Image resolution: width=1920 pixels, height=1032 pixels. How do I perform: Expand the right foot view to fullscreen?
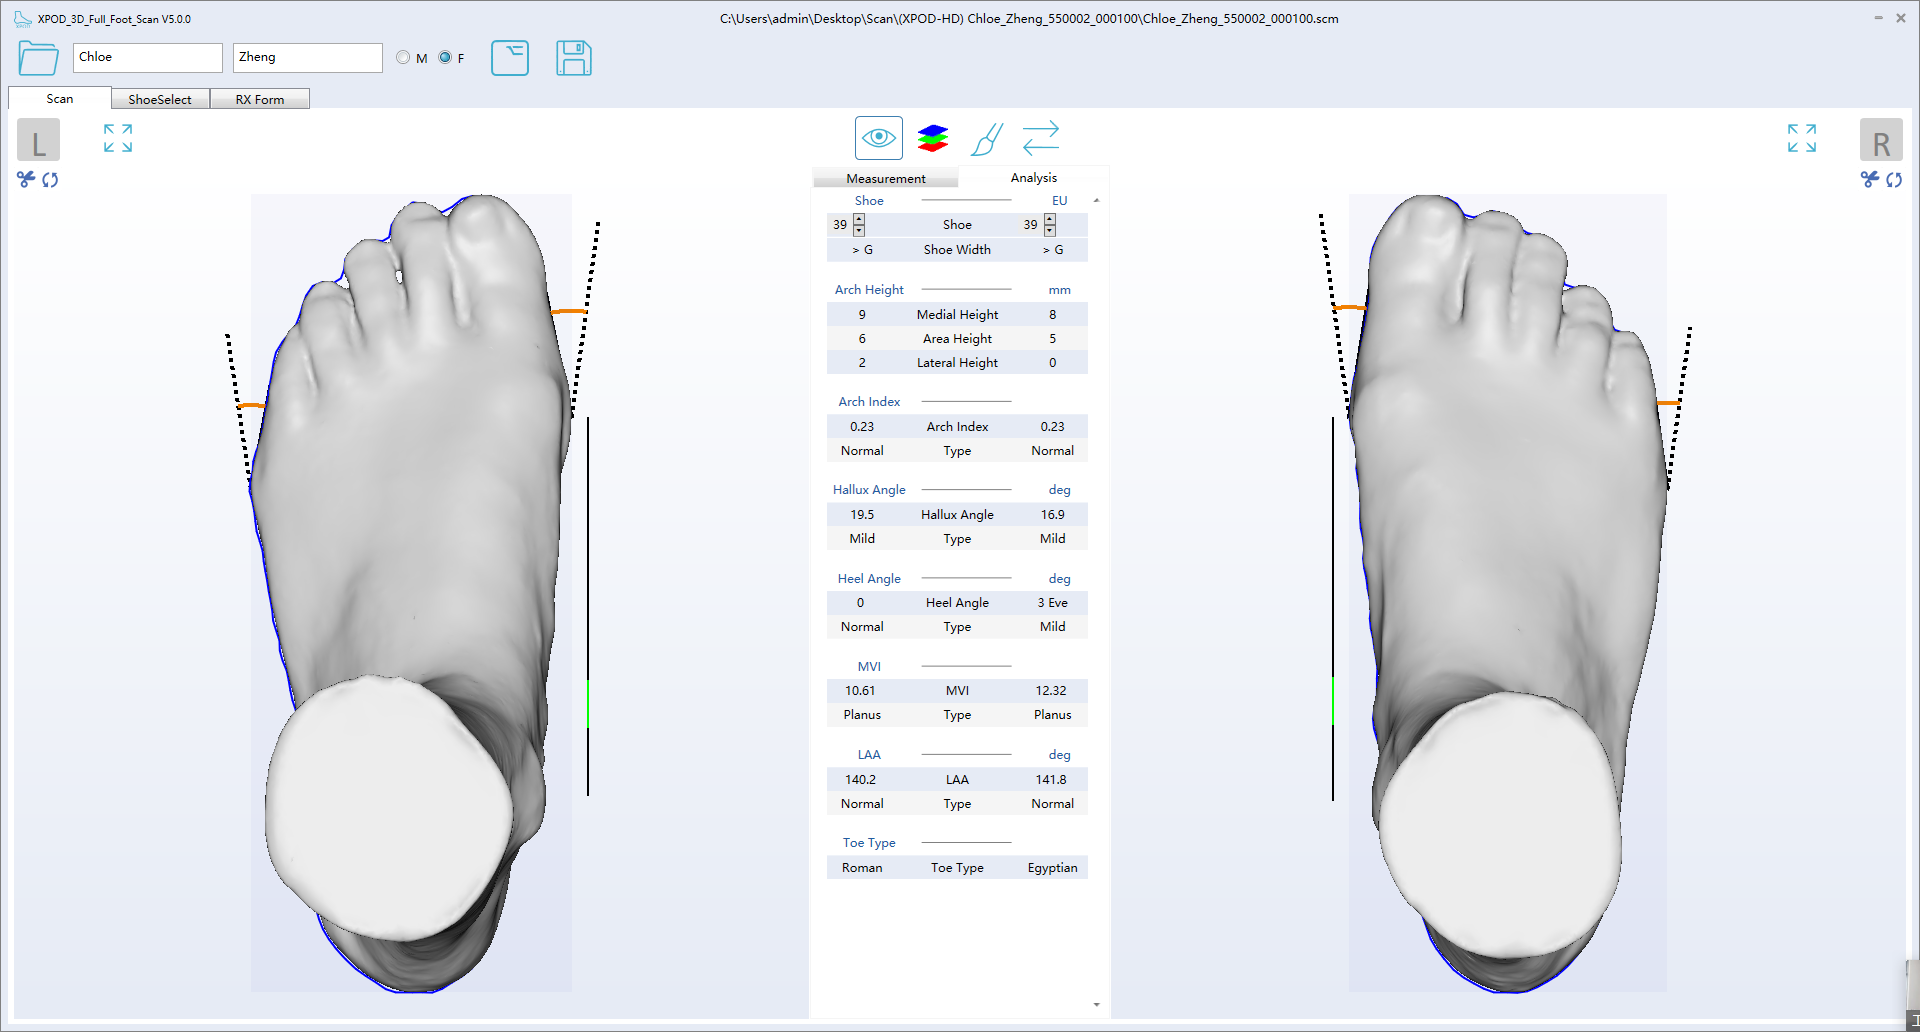[1801, 139]
